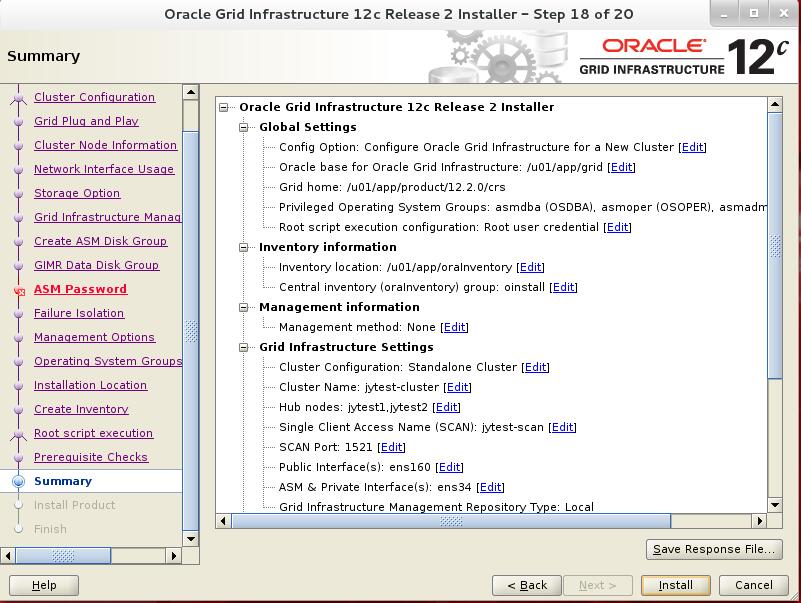Open Cluster Node Information step
This screenshot has height=603, width=801.
(x=105, y=145)
